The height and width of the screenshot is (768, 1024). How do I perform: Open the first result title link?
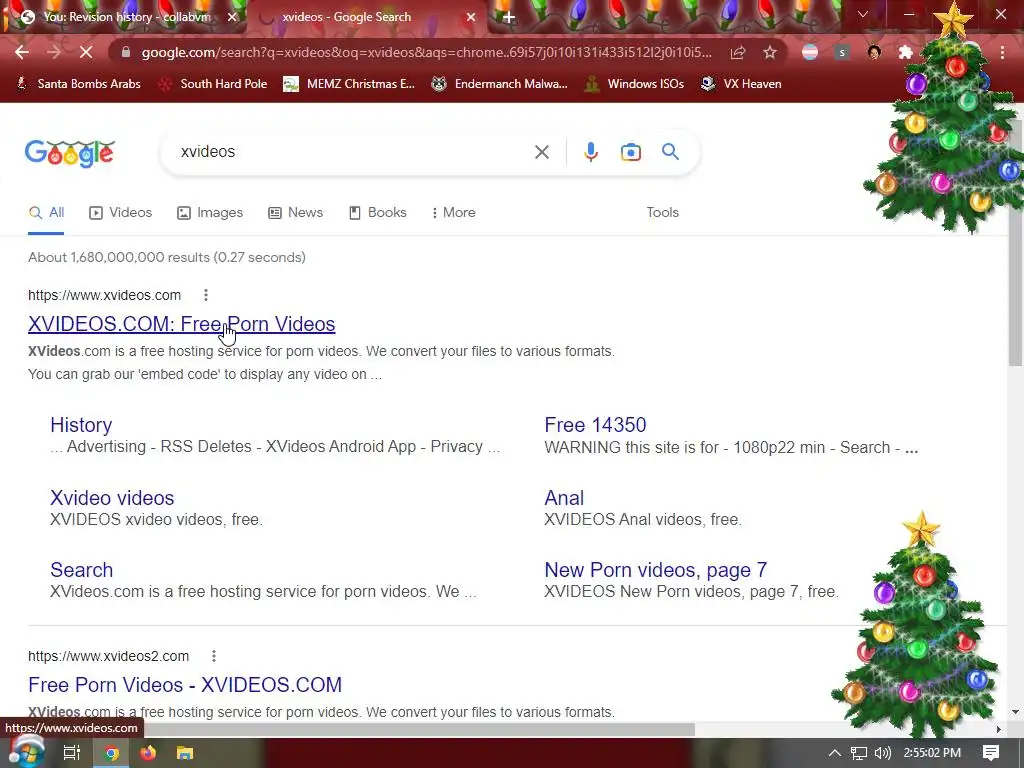pyautogui.click(x=182, y=324)
